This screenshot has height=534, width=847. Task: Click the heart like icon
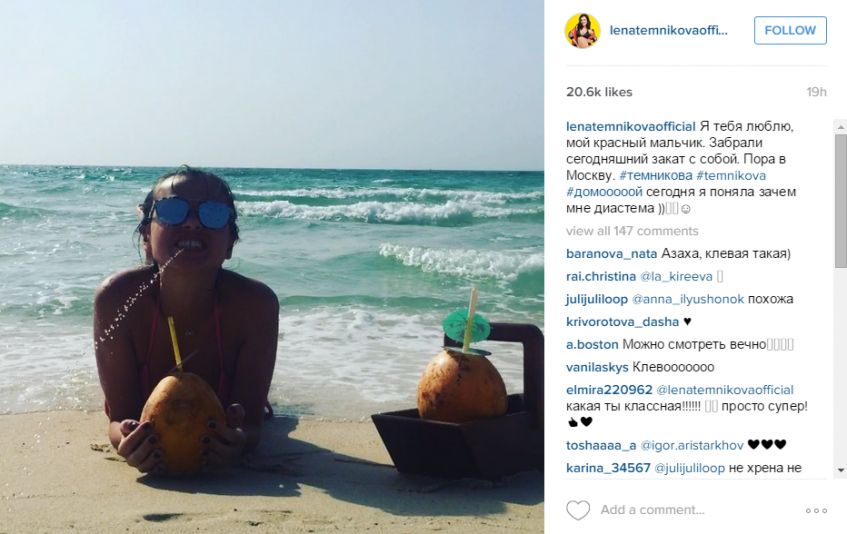[578, 510]
